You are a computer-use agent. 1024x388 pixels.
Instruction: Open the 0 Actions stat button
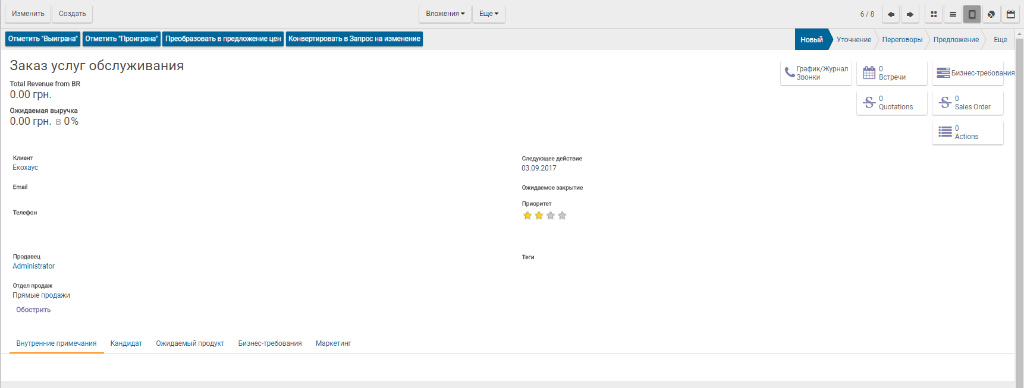pyautogui.click(x=968, y=133)
